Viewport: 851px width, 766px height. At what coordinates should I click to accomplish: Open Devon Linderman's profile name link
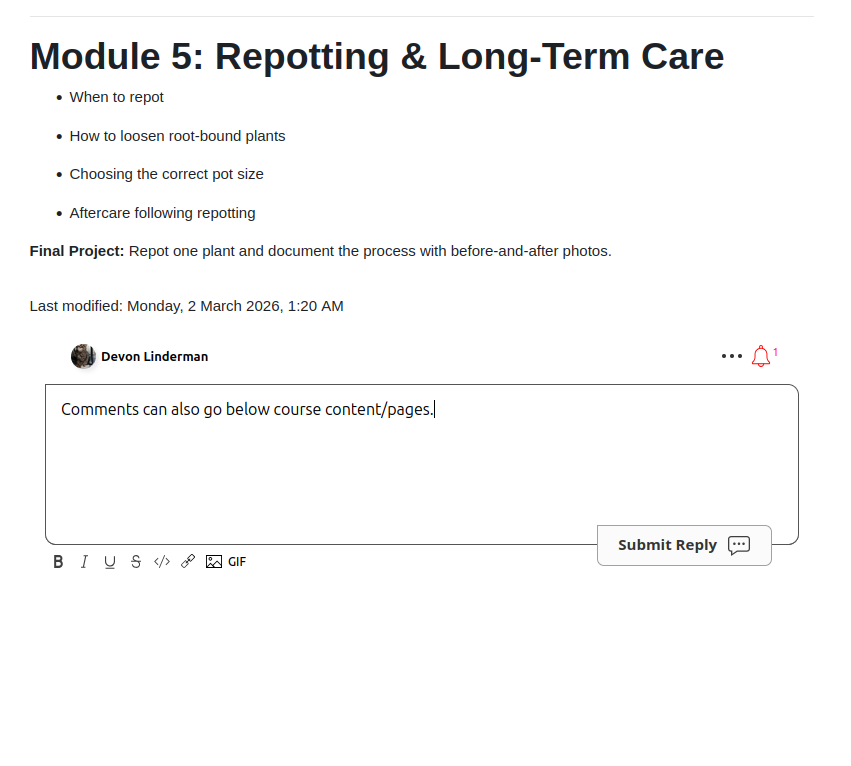154,356
